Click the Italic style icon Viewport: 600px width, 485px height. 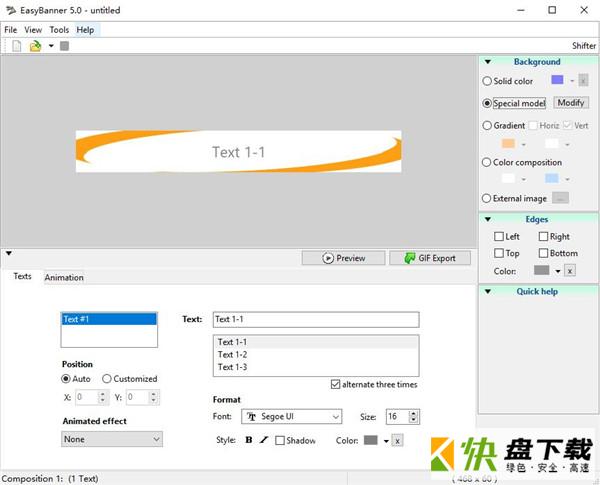tap(264, 440)
